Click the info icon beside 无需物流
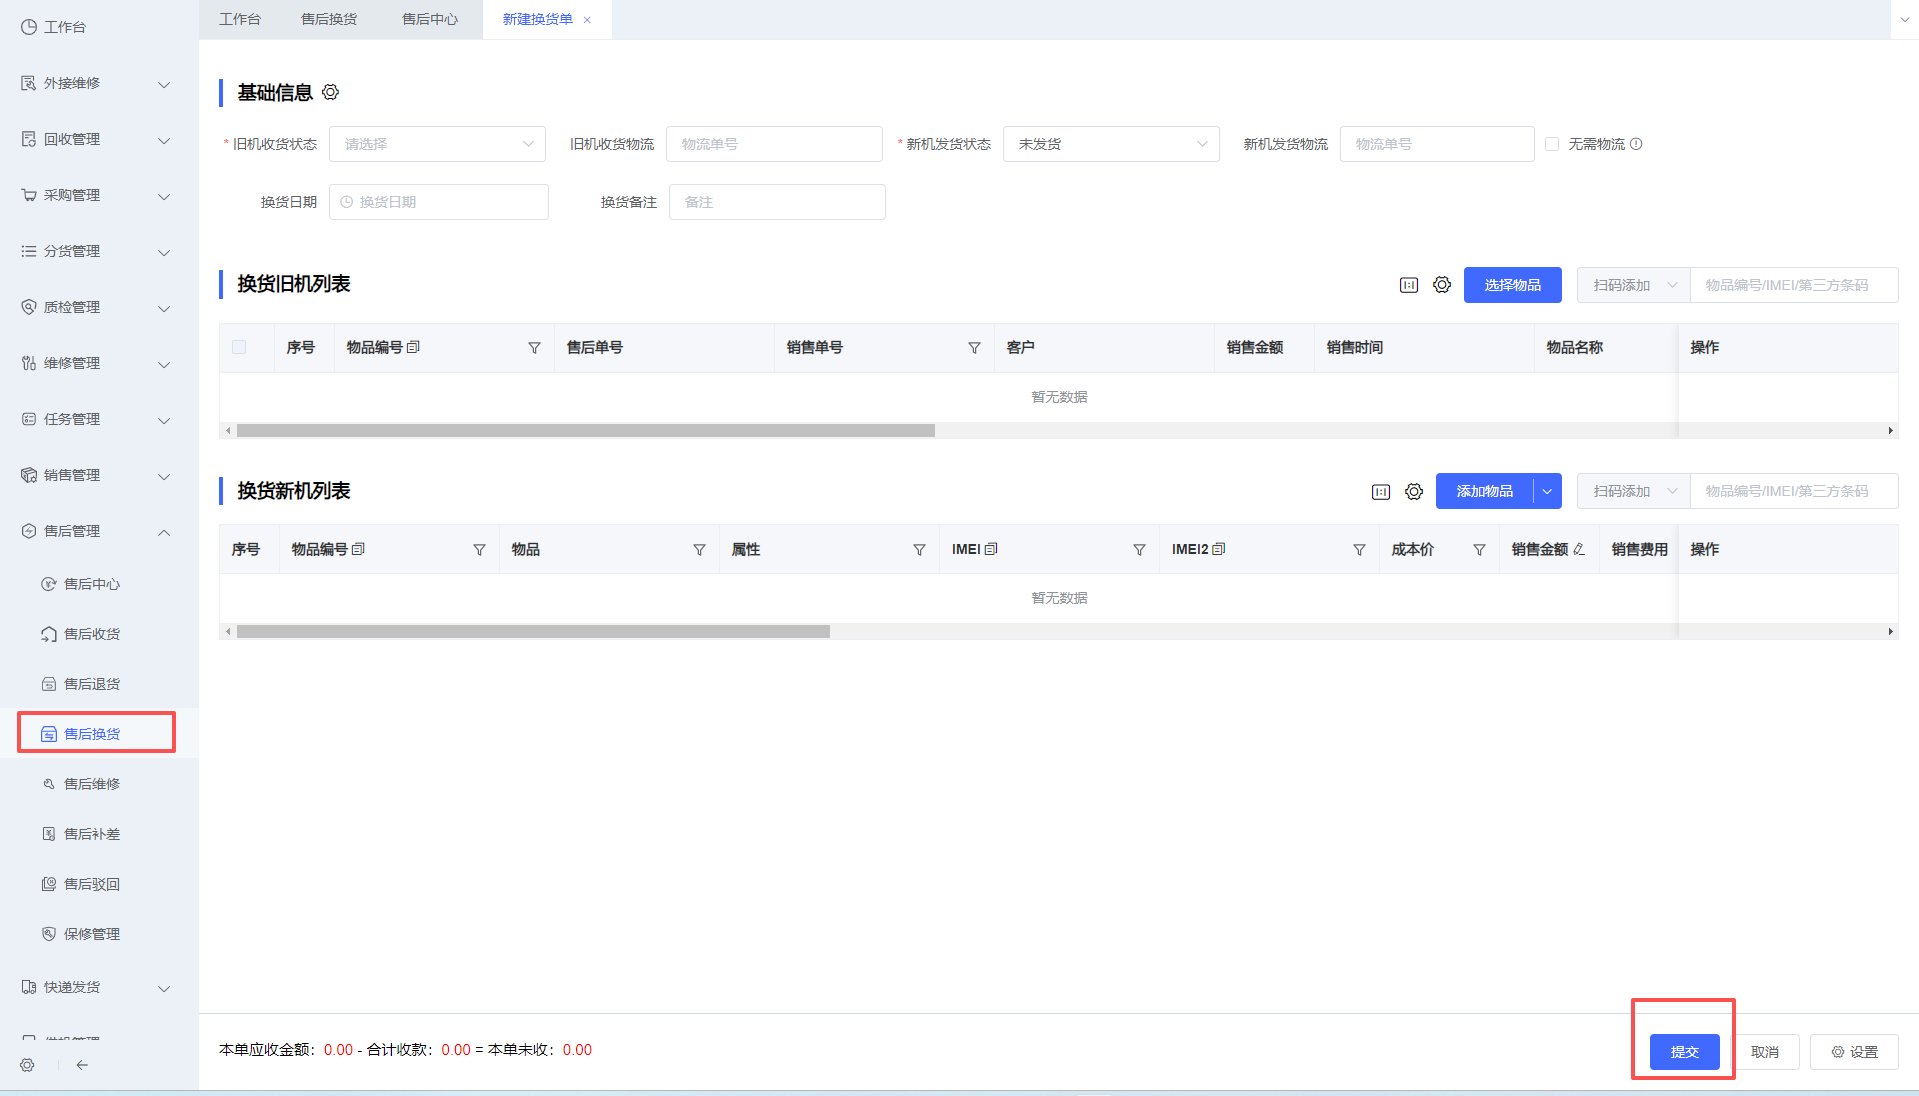This screenshot has height=1096, width=1919. pos(1636,144)
